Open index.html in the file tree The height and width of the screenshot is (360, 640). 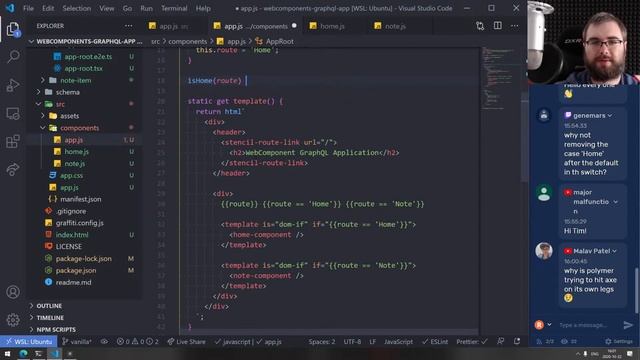coord(72,235)
